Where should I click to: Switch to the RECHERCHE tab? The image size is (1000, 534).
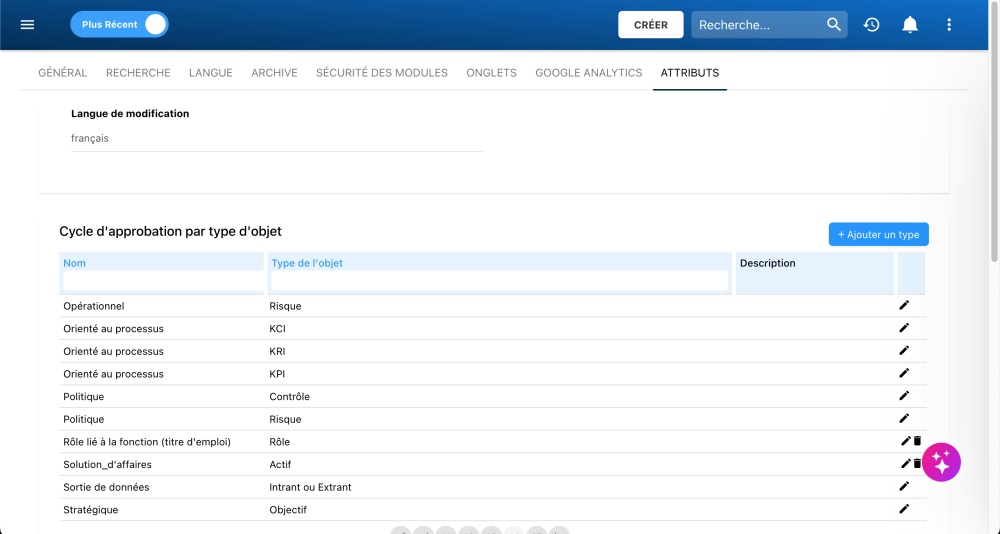point(138,73)
